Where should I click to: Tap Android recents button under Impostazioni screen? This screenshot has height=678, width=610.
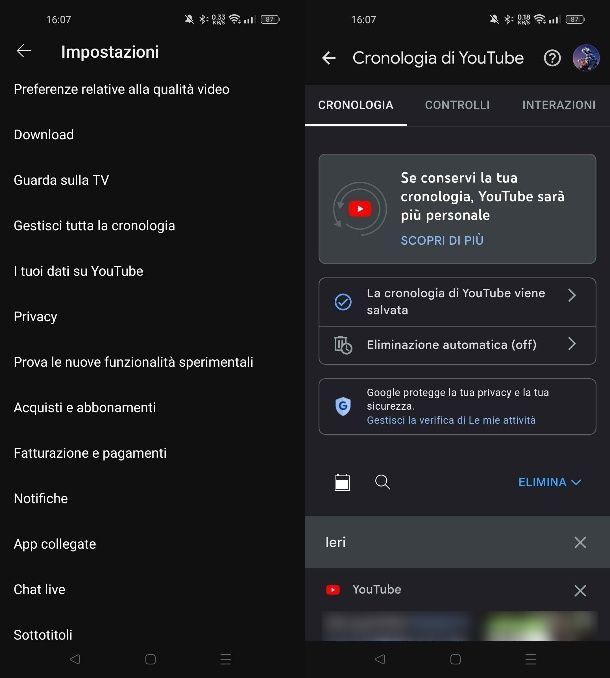click(x=226, y=659)
